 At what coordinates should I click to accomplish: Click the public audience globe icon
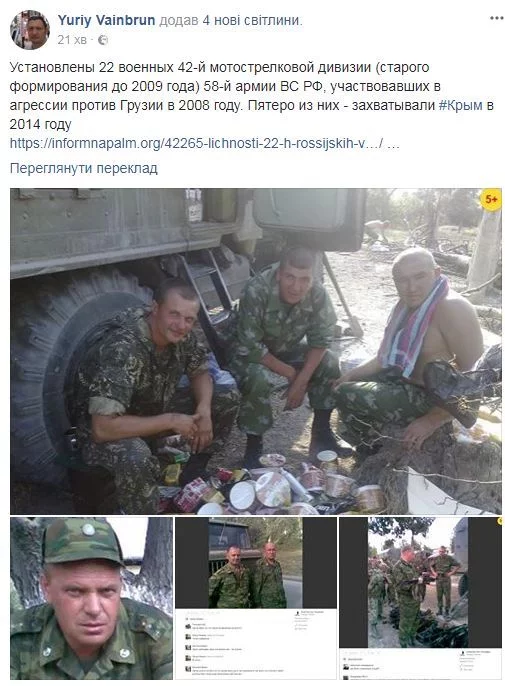pos(103,40)
